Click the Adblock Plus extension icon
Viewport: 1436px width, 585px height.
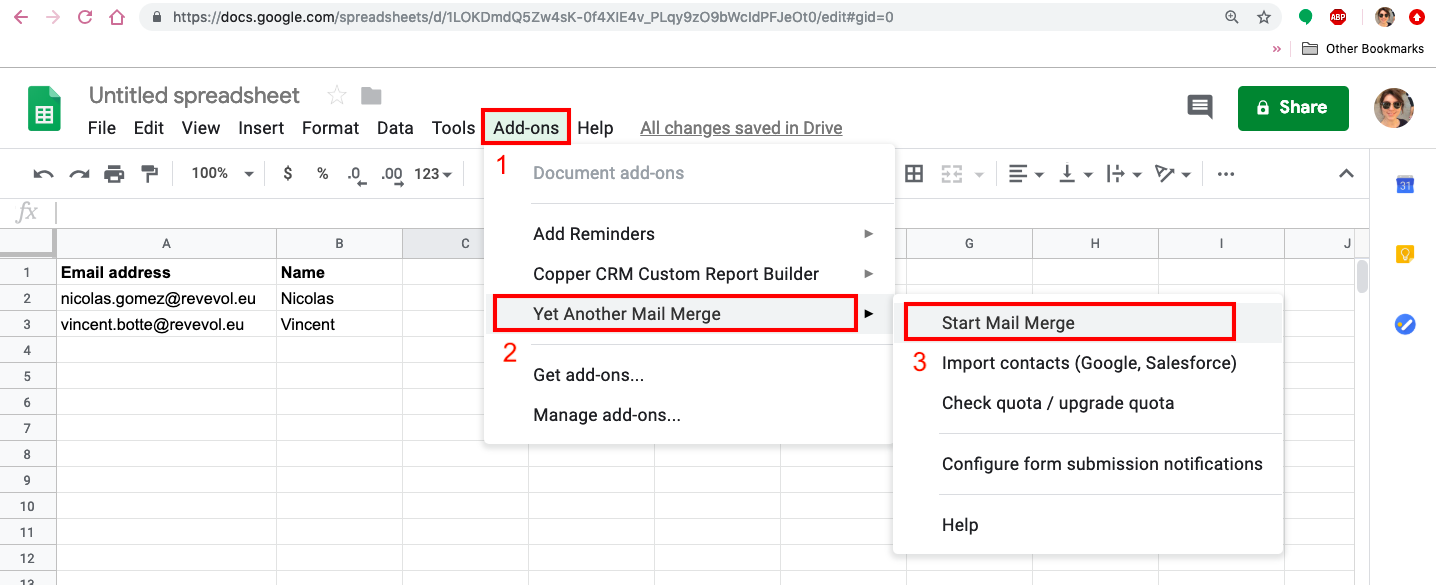coord(1338,17)
